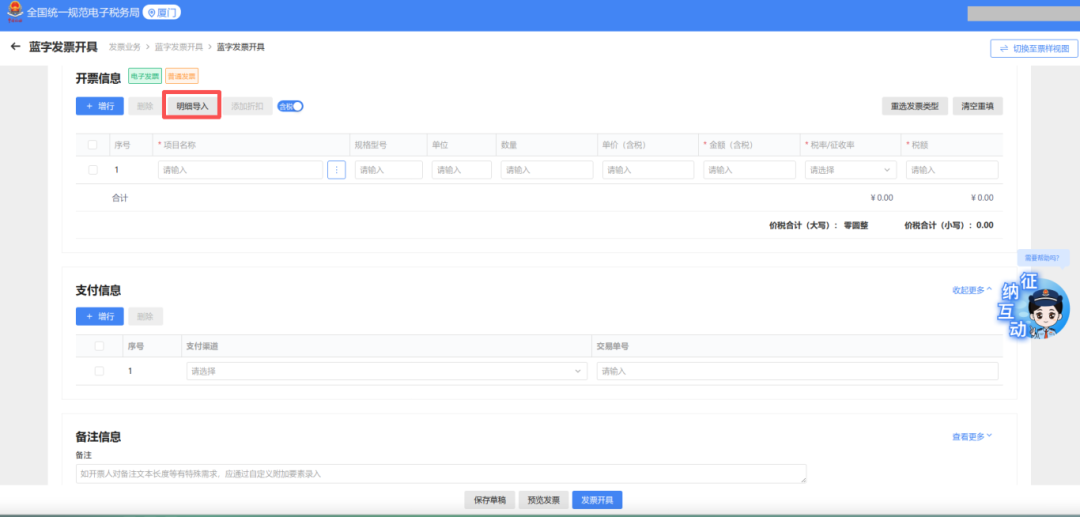Check the box for payment row 1
Screen dimensions: 1080x517
pos(99,371)
